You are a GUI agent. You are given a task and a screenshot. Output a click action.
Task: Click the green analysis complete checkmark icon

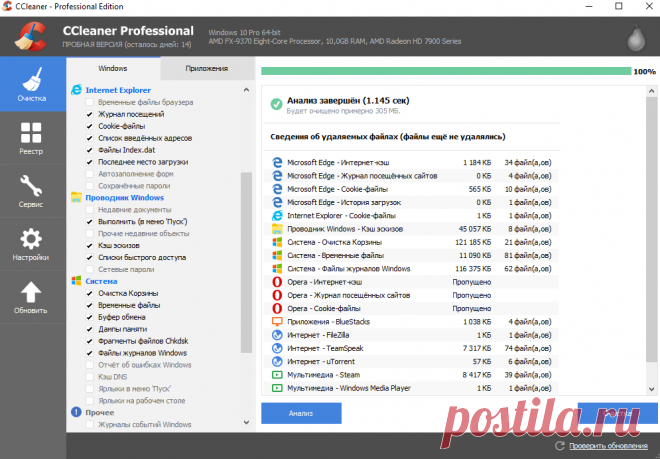pos(277,104)
